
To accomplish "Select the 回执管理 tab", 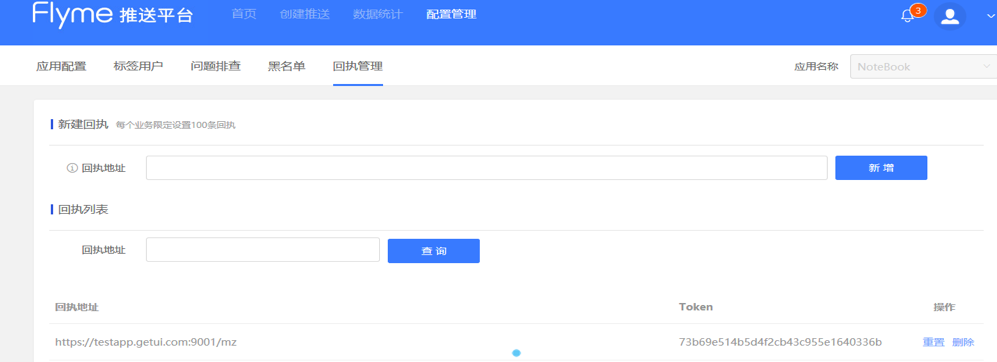I will tap(358, 66).
